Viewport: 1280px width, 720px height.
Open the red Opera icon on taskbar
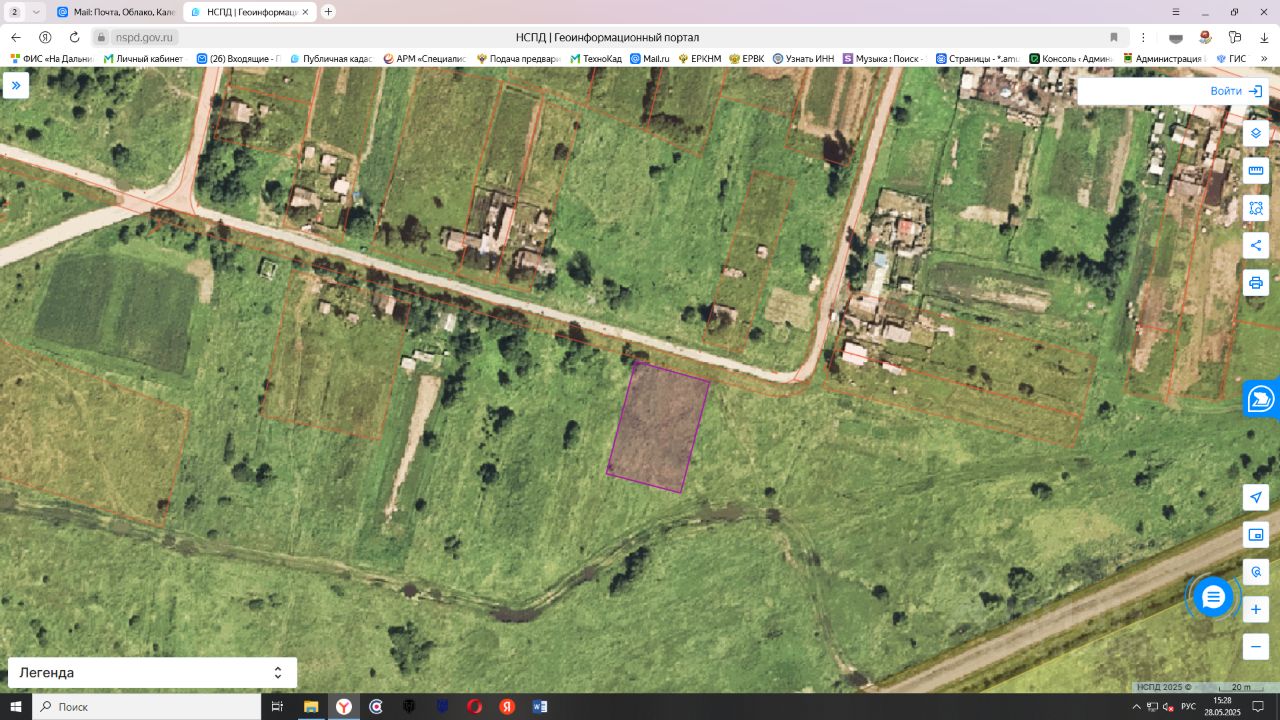pos(474,707)
